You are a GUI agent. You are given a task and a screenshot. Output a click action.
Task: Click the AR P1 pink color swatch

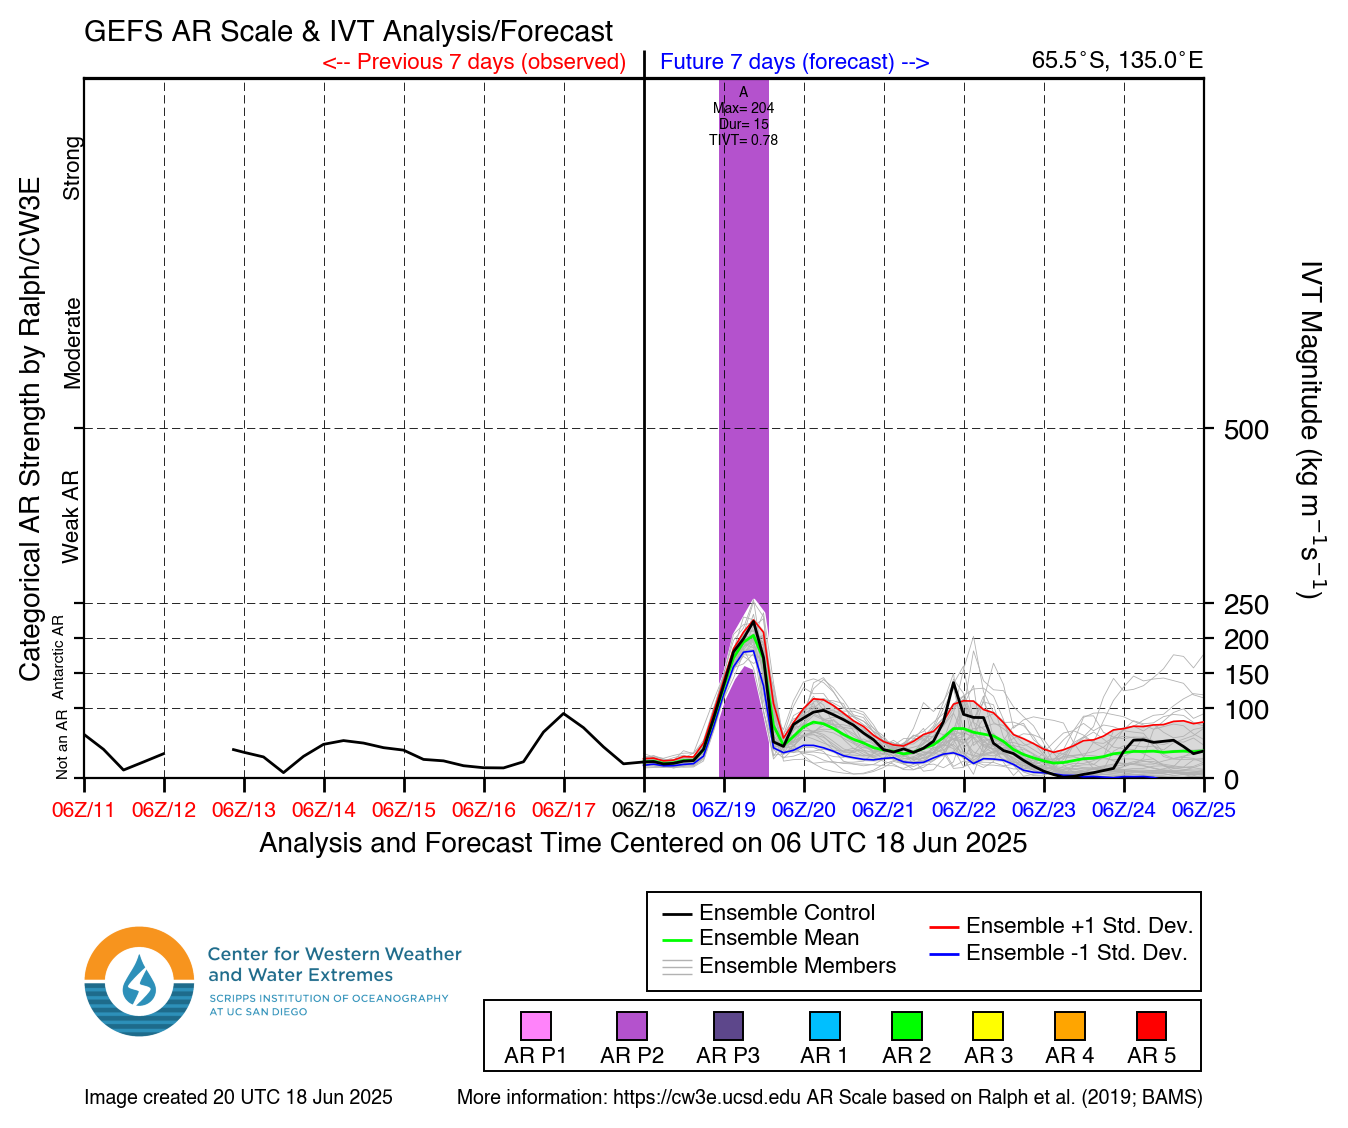point(535,1026)
